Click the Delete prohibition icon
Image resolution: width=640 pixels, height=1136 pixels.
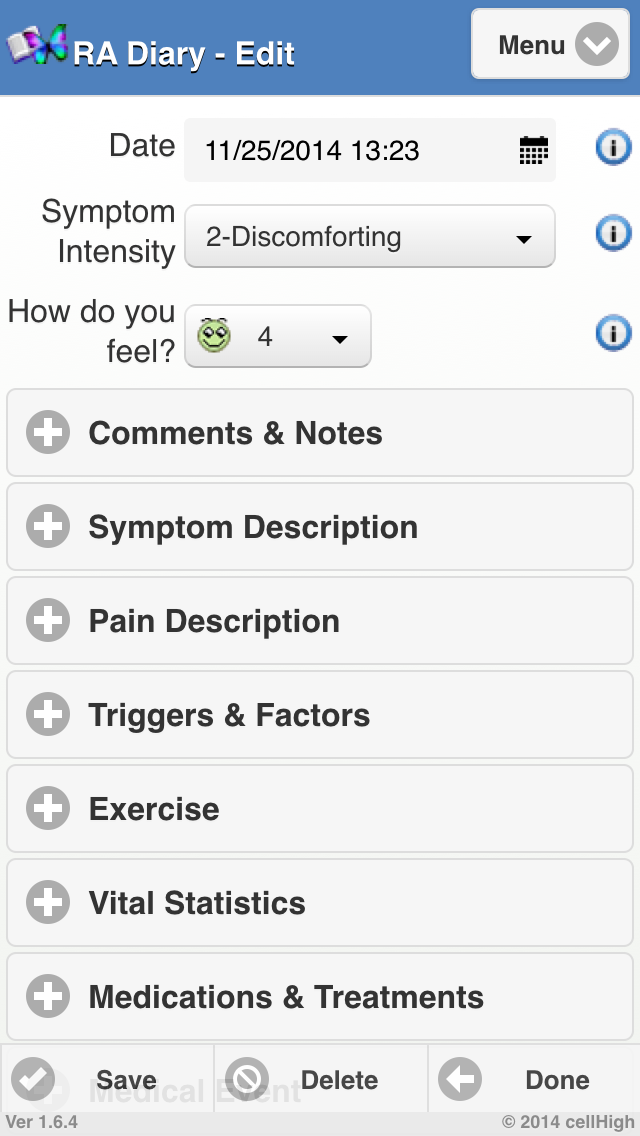coord(246,1079)
